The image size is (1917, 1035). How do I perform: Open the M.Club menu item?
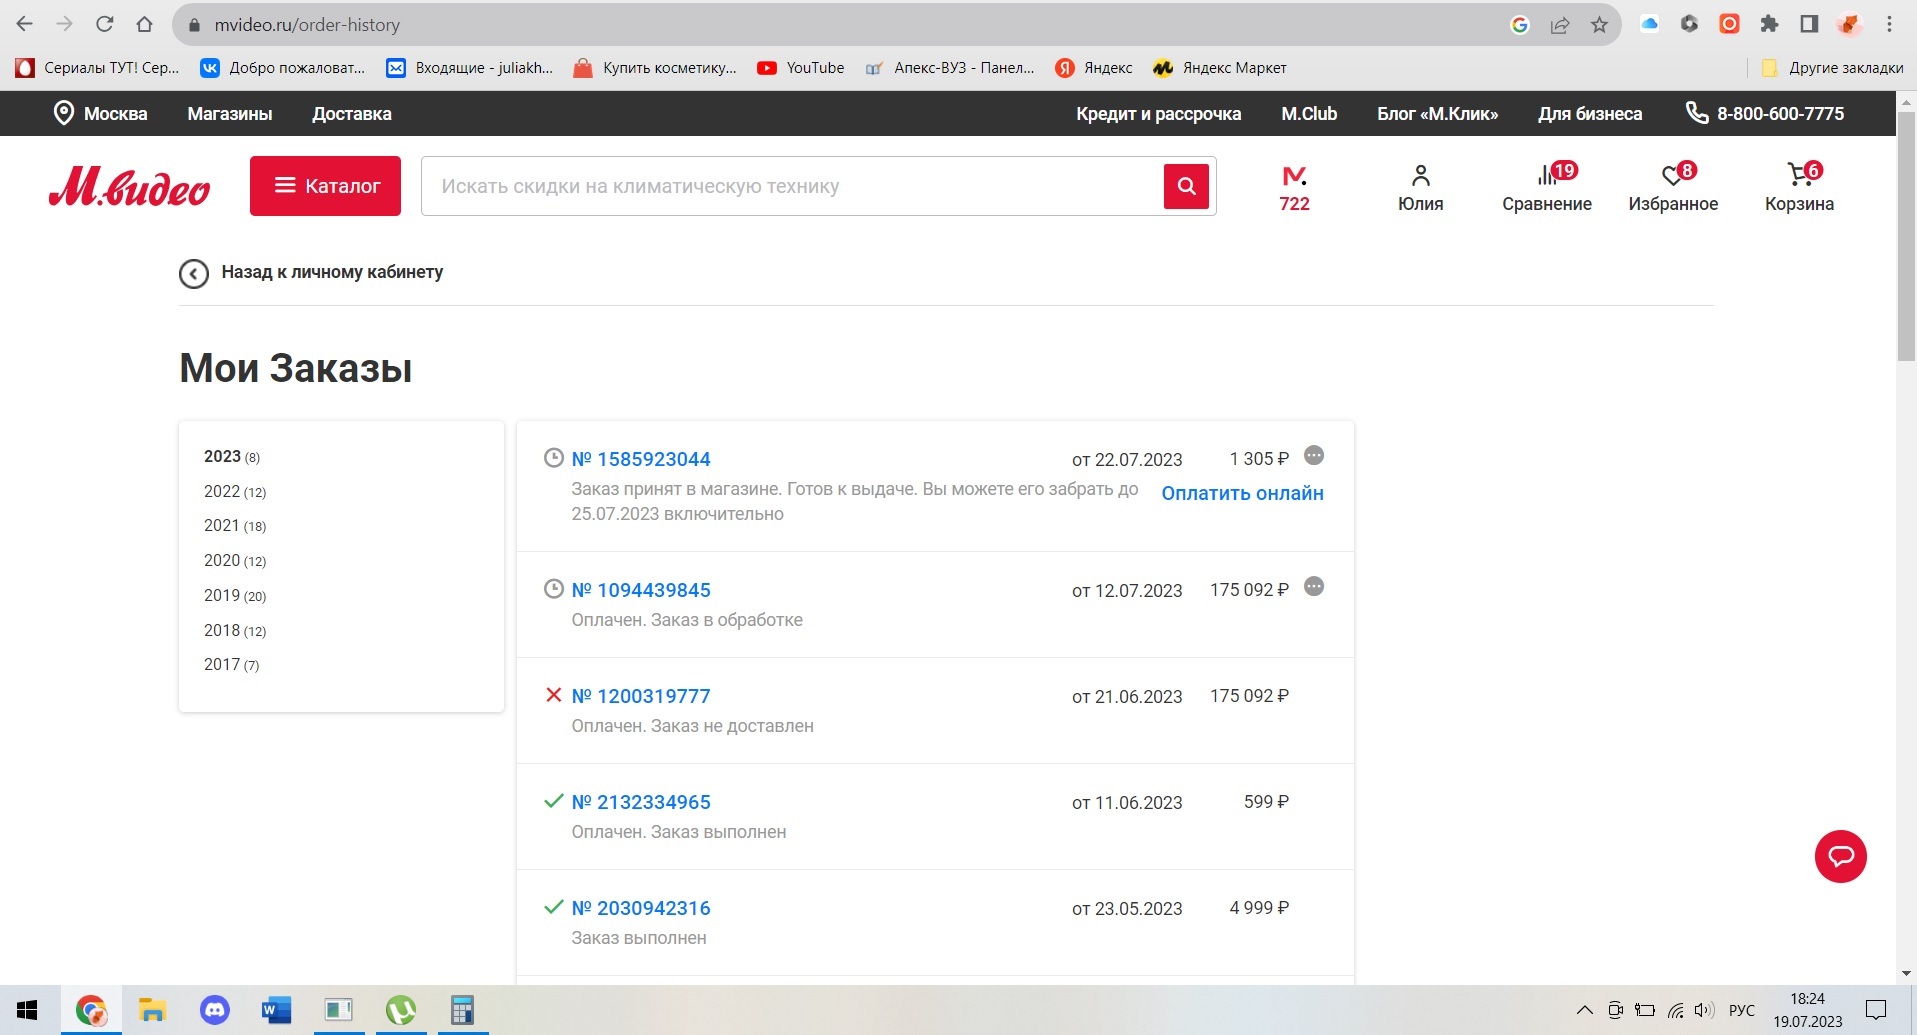1309,114
